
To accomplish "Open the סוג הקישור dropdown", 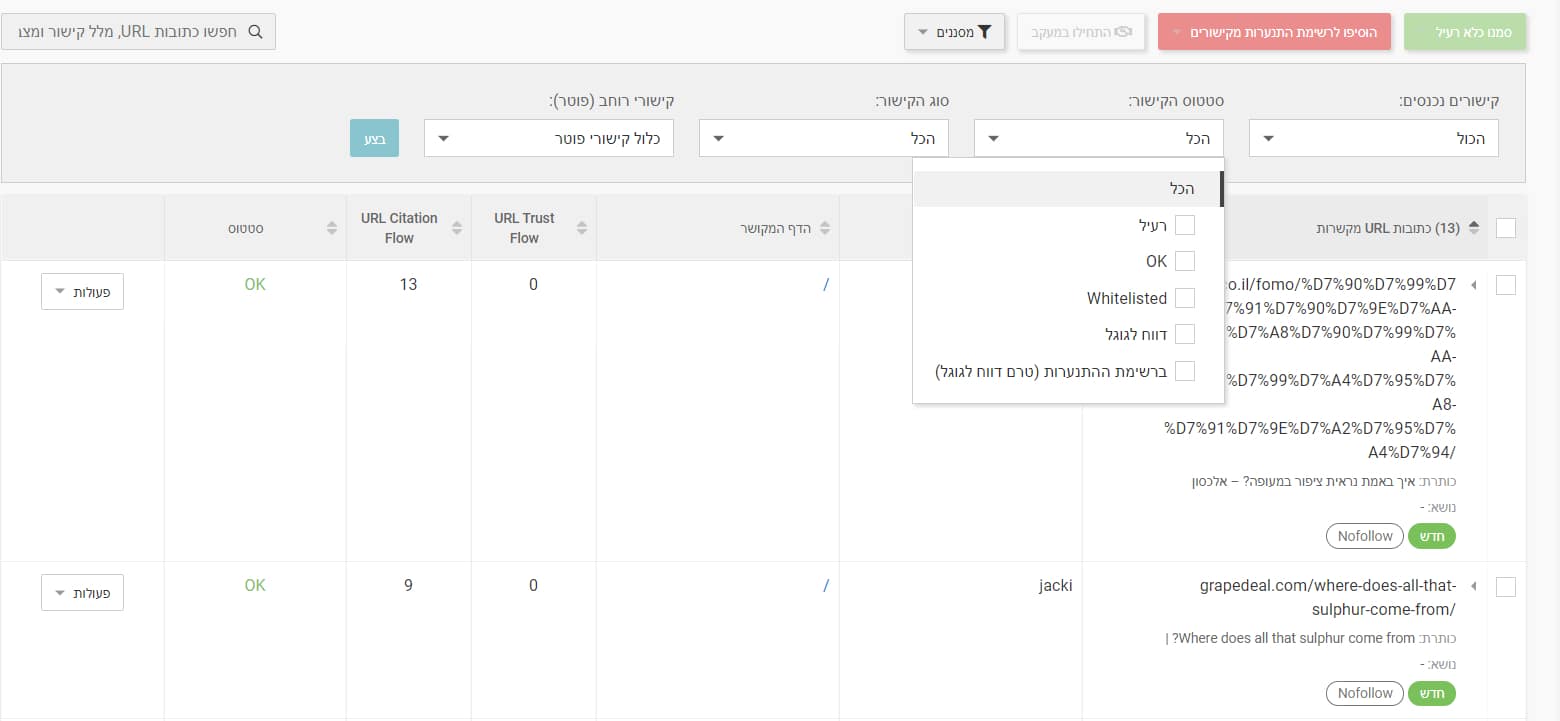I will (823, 138).
